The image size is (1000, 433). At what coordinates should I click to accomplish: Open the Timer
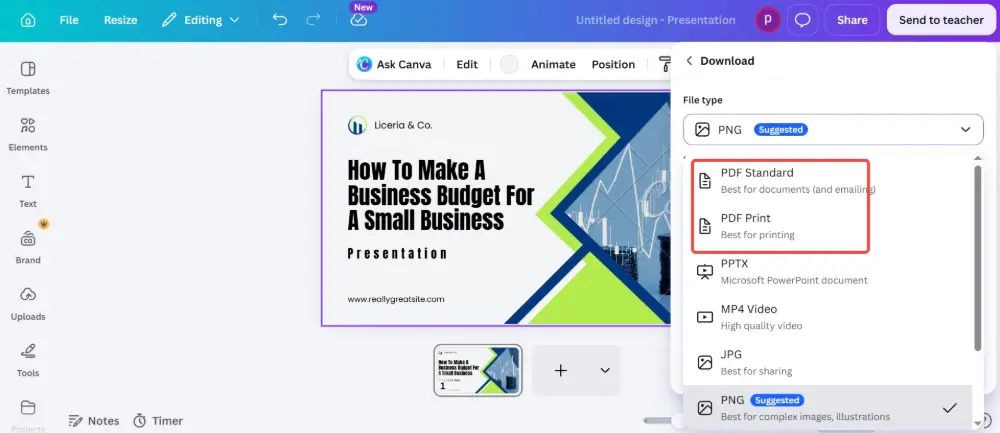point(158,420)
